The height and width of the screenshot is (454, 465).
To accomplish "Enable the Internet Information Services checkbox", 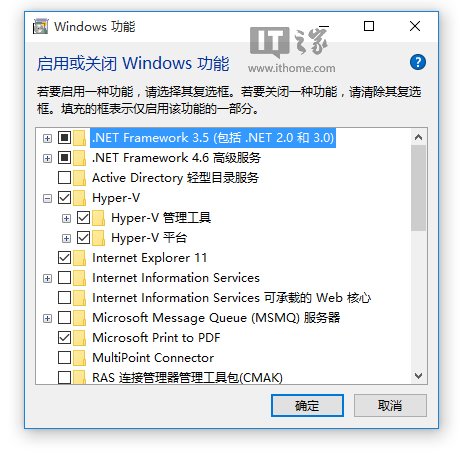I will pyautogui.click(x=64, y=278).
